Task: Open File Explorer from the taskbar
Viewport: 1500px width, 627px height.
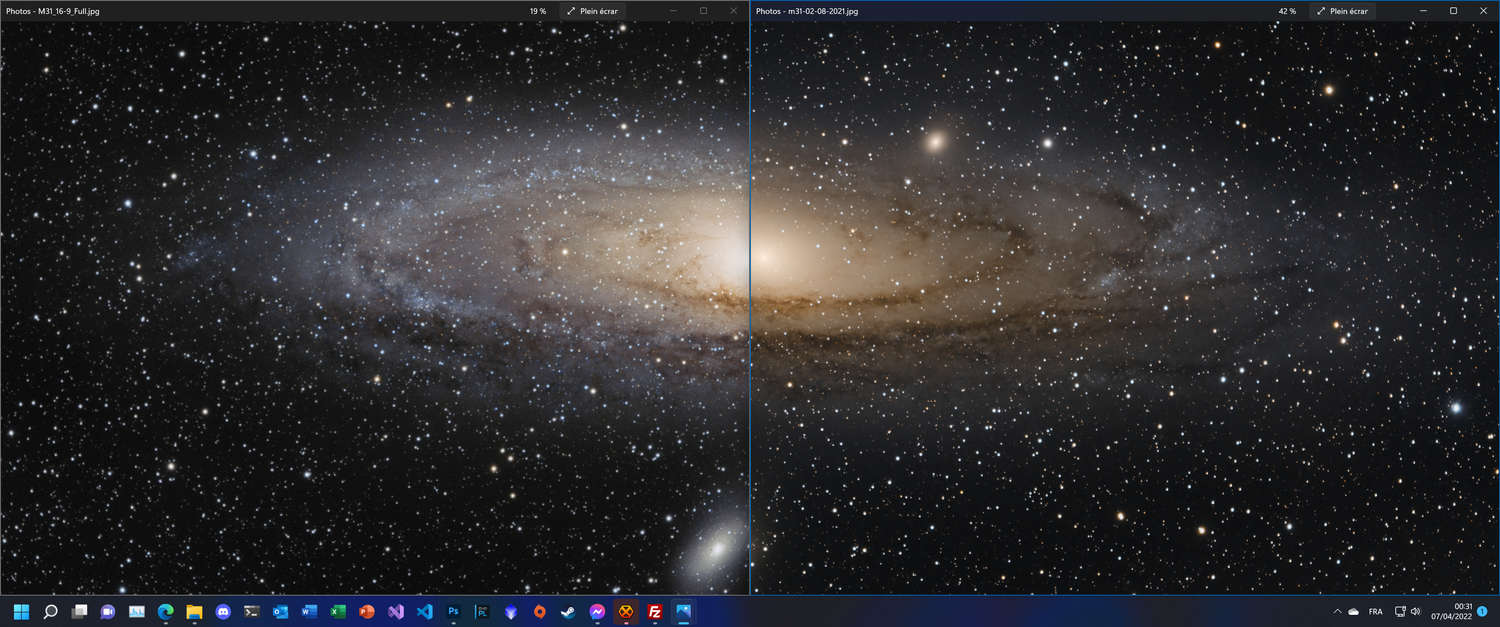Action: pyautogui.click(x=194, y=611)
